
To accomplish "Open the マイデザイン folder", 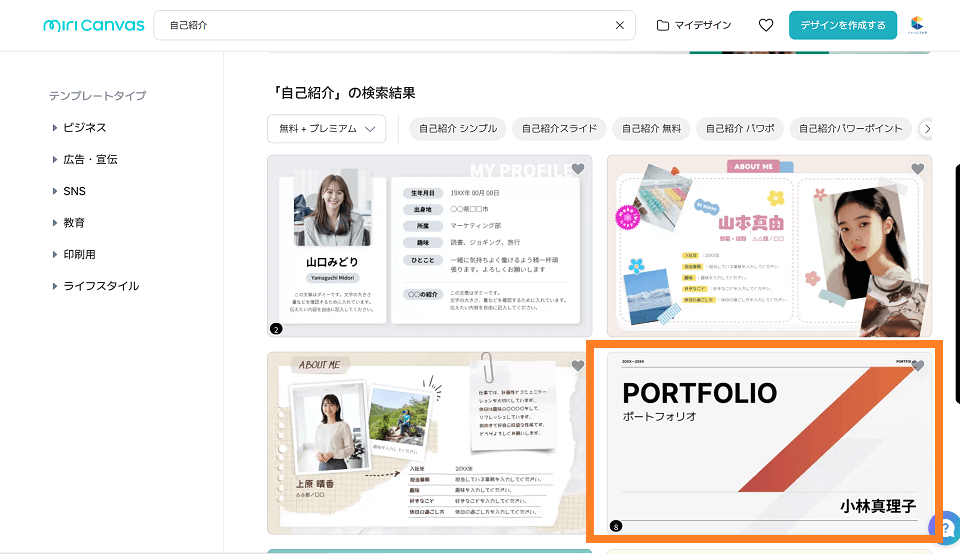I will pos(694,25).
